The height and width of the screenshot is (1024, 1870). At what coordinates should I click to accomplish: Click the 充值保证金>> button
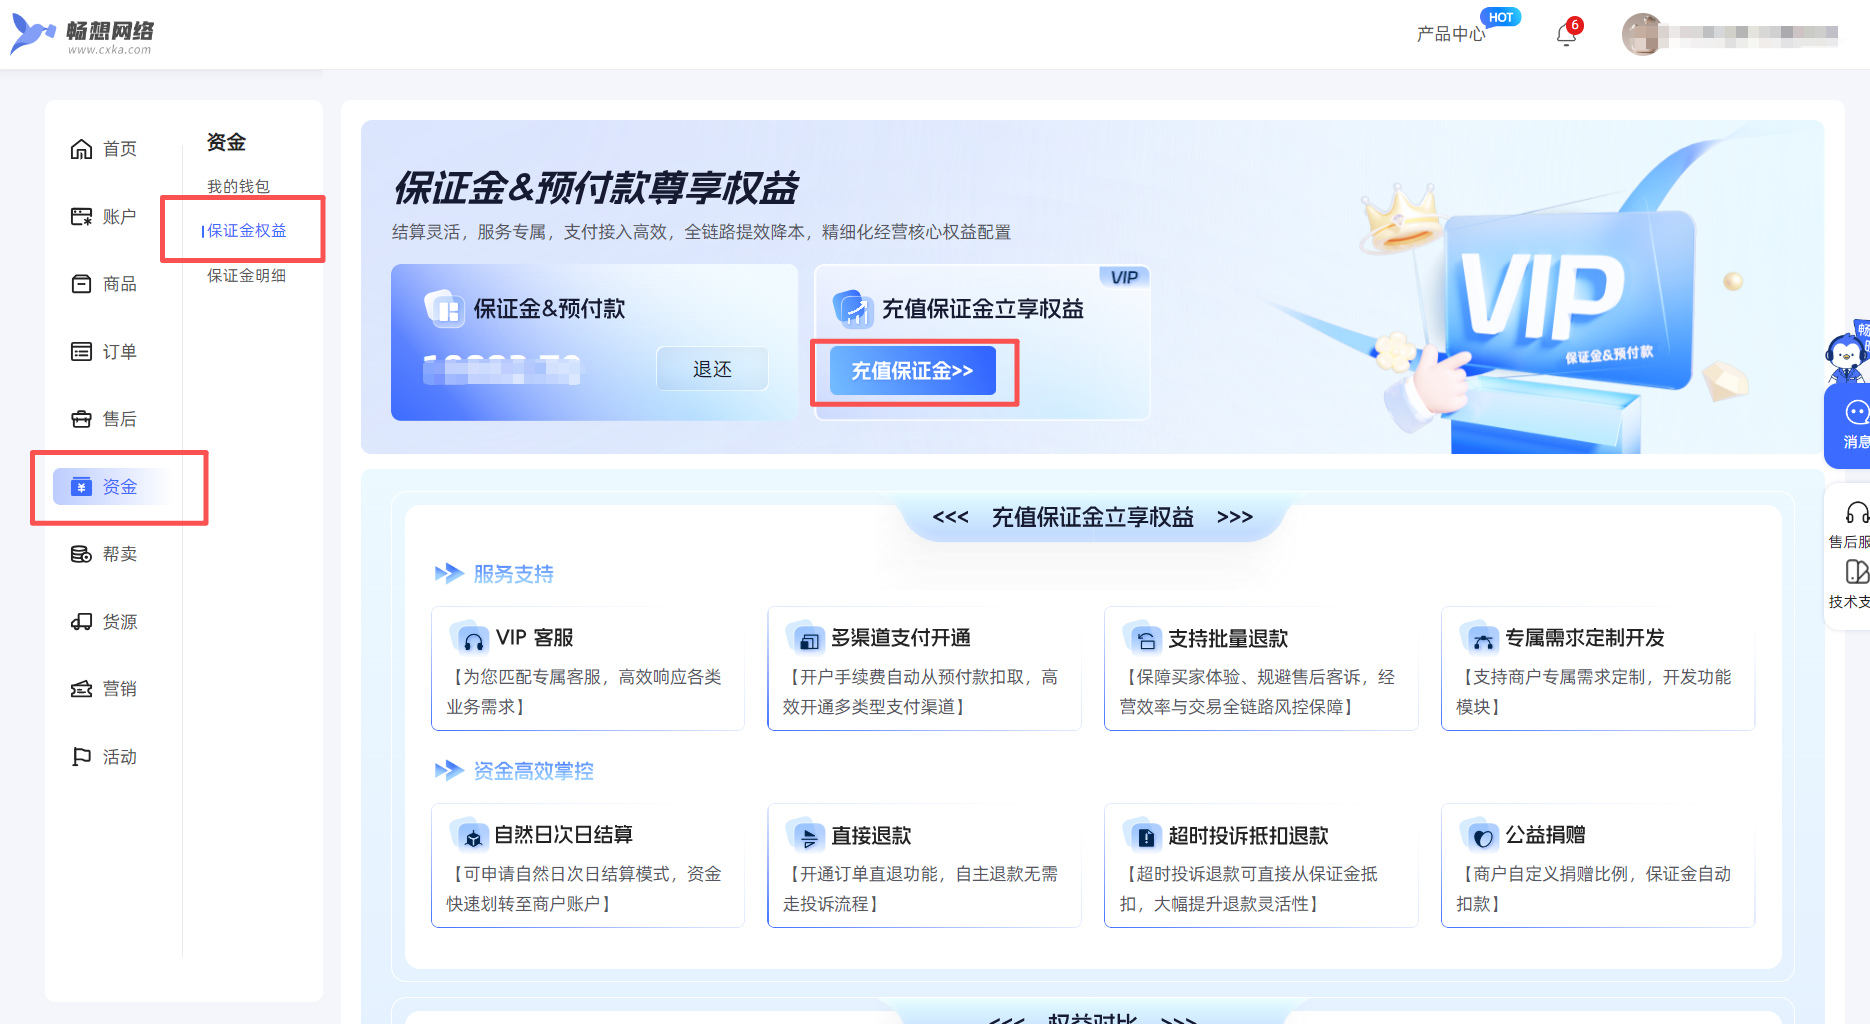point(912,371)
